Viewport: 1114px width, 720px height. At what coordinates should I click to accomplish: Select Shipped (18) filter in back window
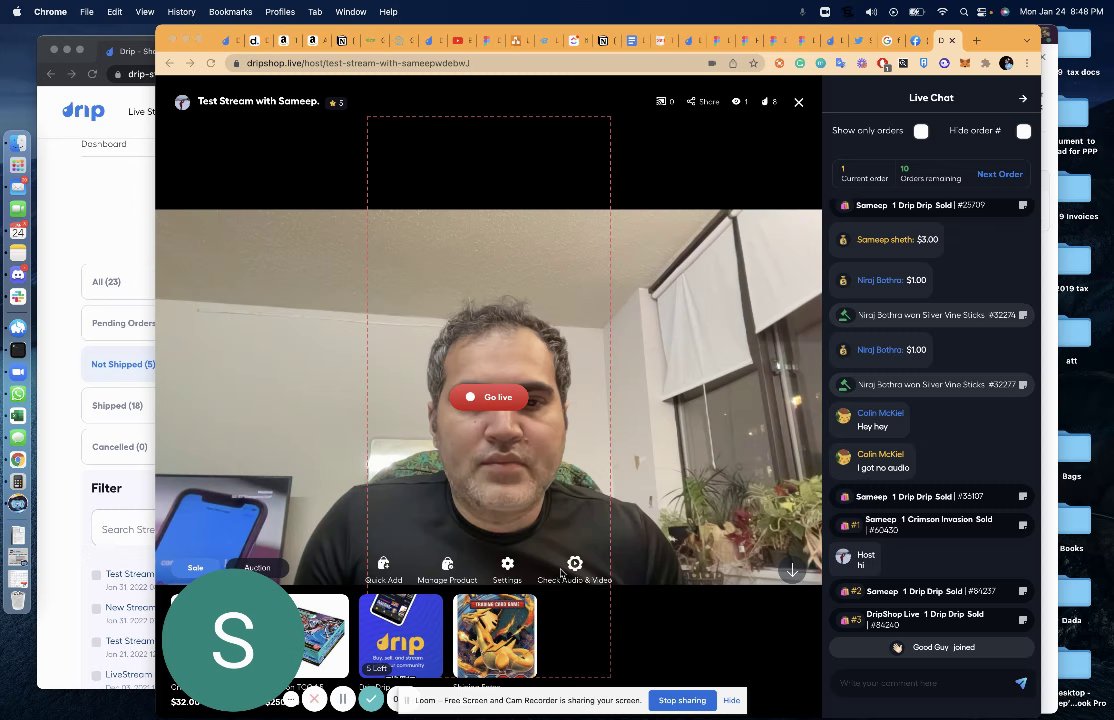click(x=119, y=405)
